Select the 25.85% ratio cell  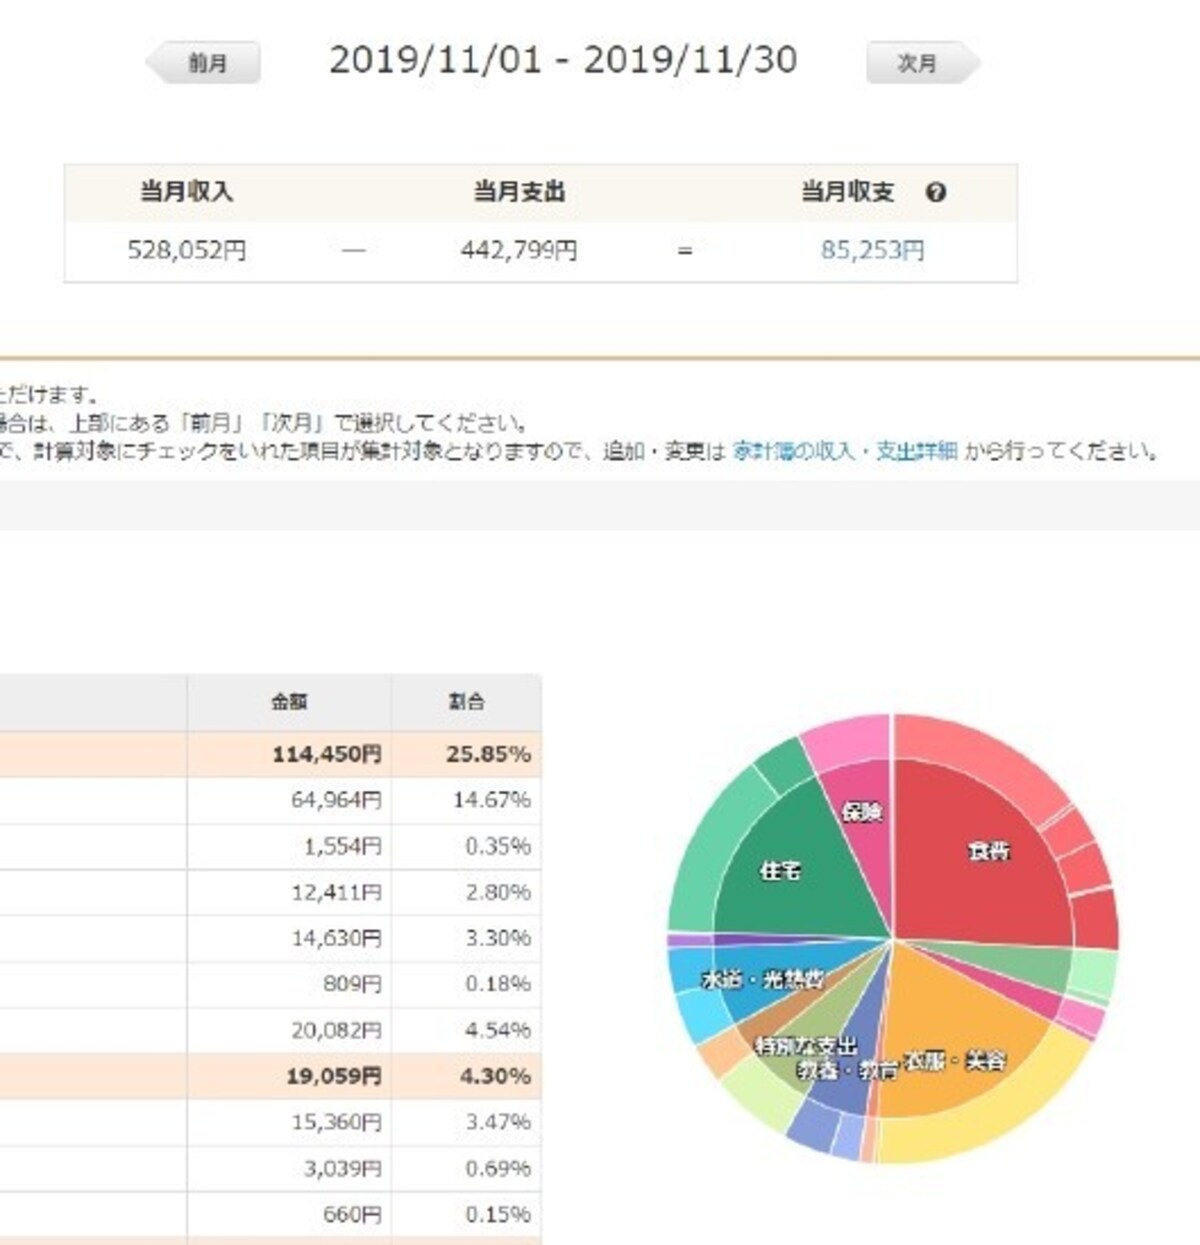[x=466, y=754]
